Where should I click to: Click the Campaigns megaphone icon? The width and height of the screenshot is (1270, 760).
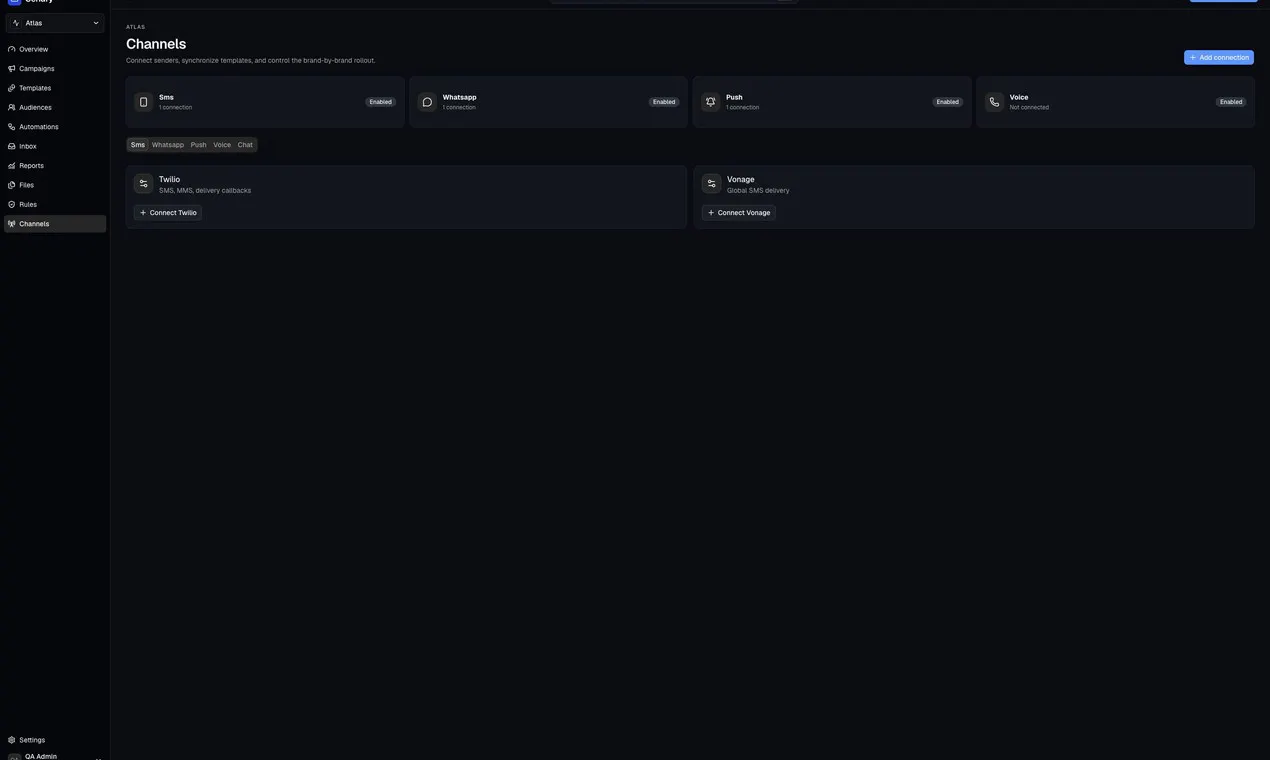tap(12, 69)
